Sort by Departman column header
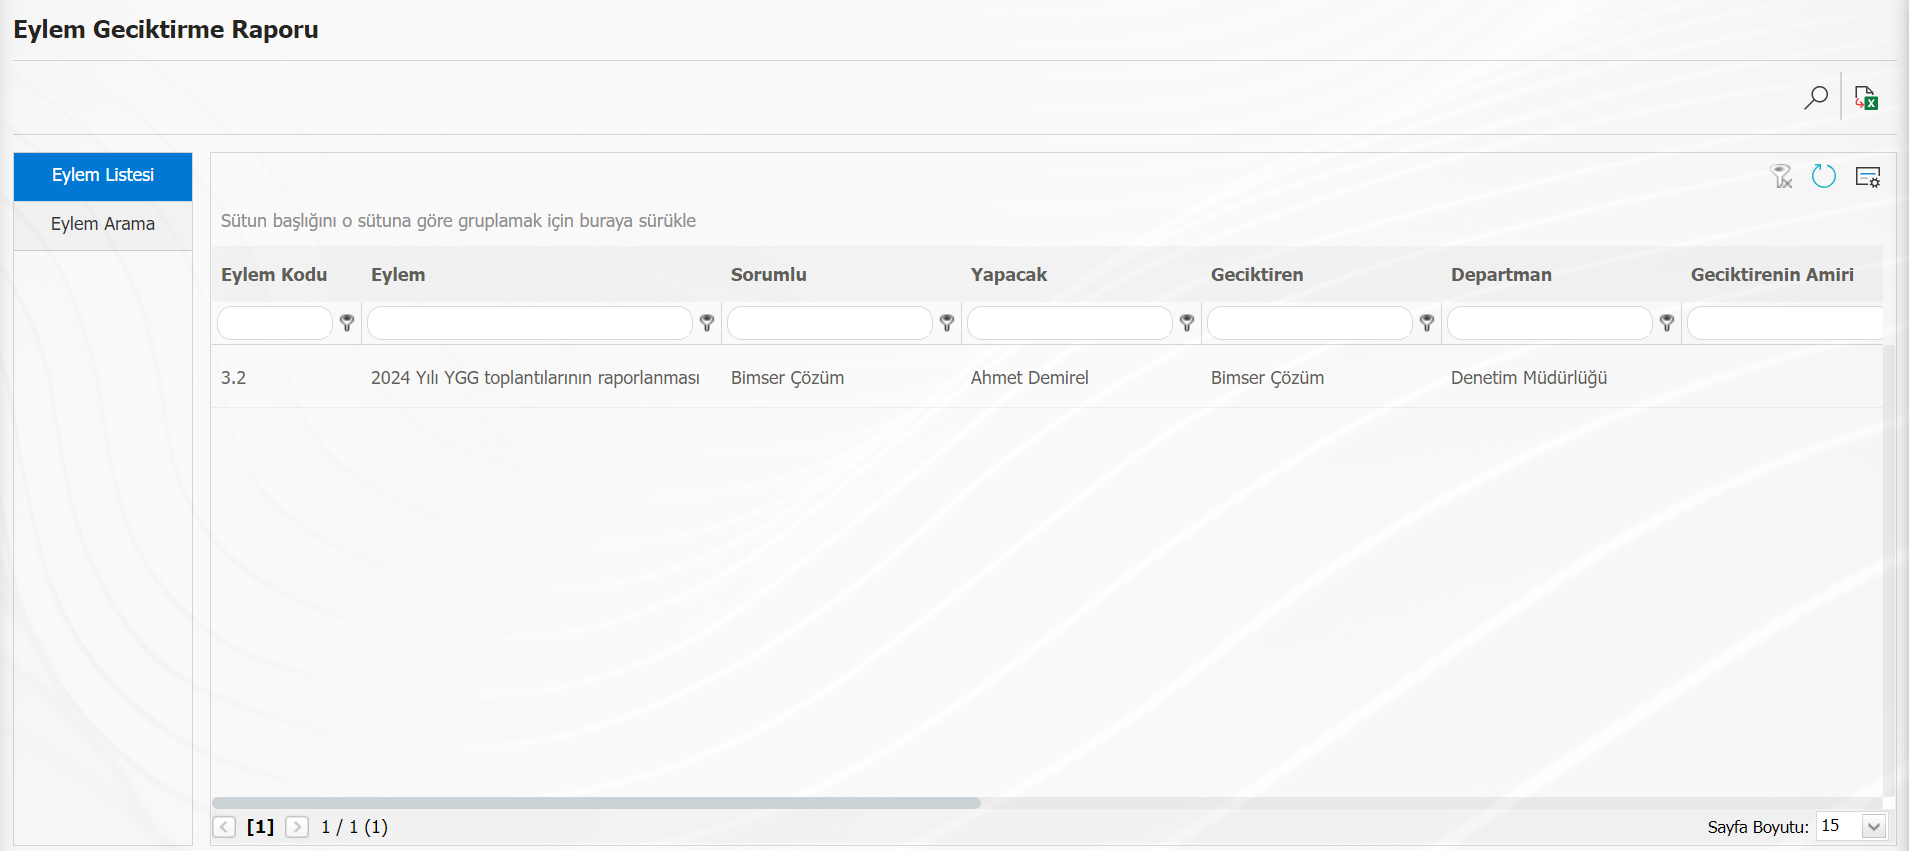Viewport: 1909px width, 851px height. tap(1501, 275)
